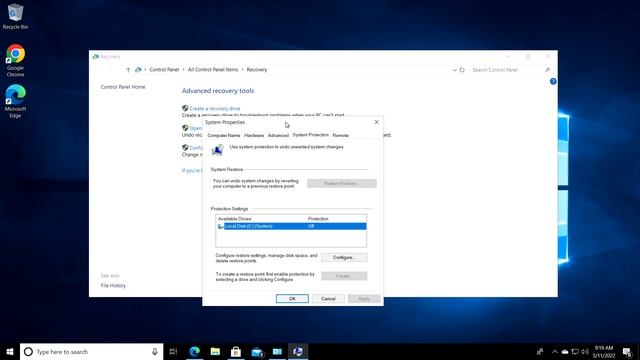The width and height of the screenshot is (640, 360).
Task: Click the System Properties taskbar icon
Action: (298, 351)
